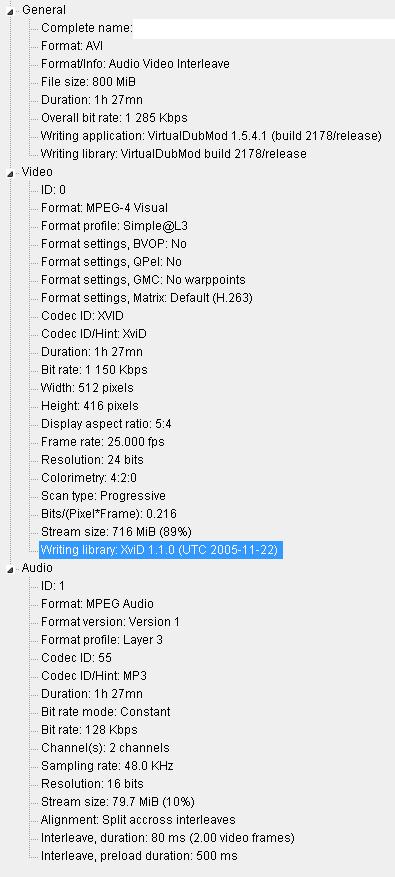395x877 pixels.
Task: Select Writing application VirtualDubMod row
Action: click(x=211, y=136)
